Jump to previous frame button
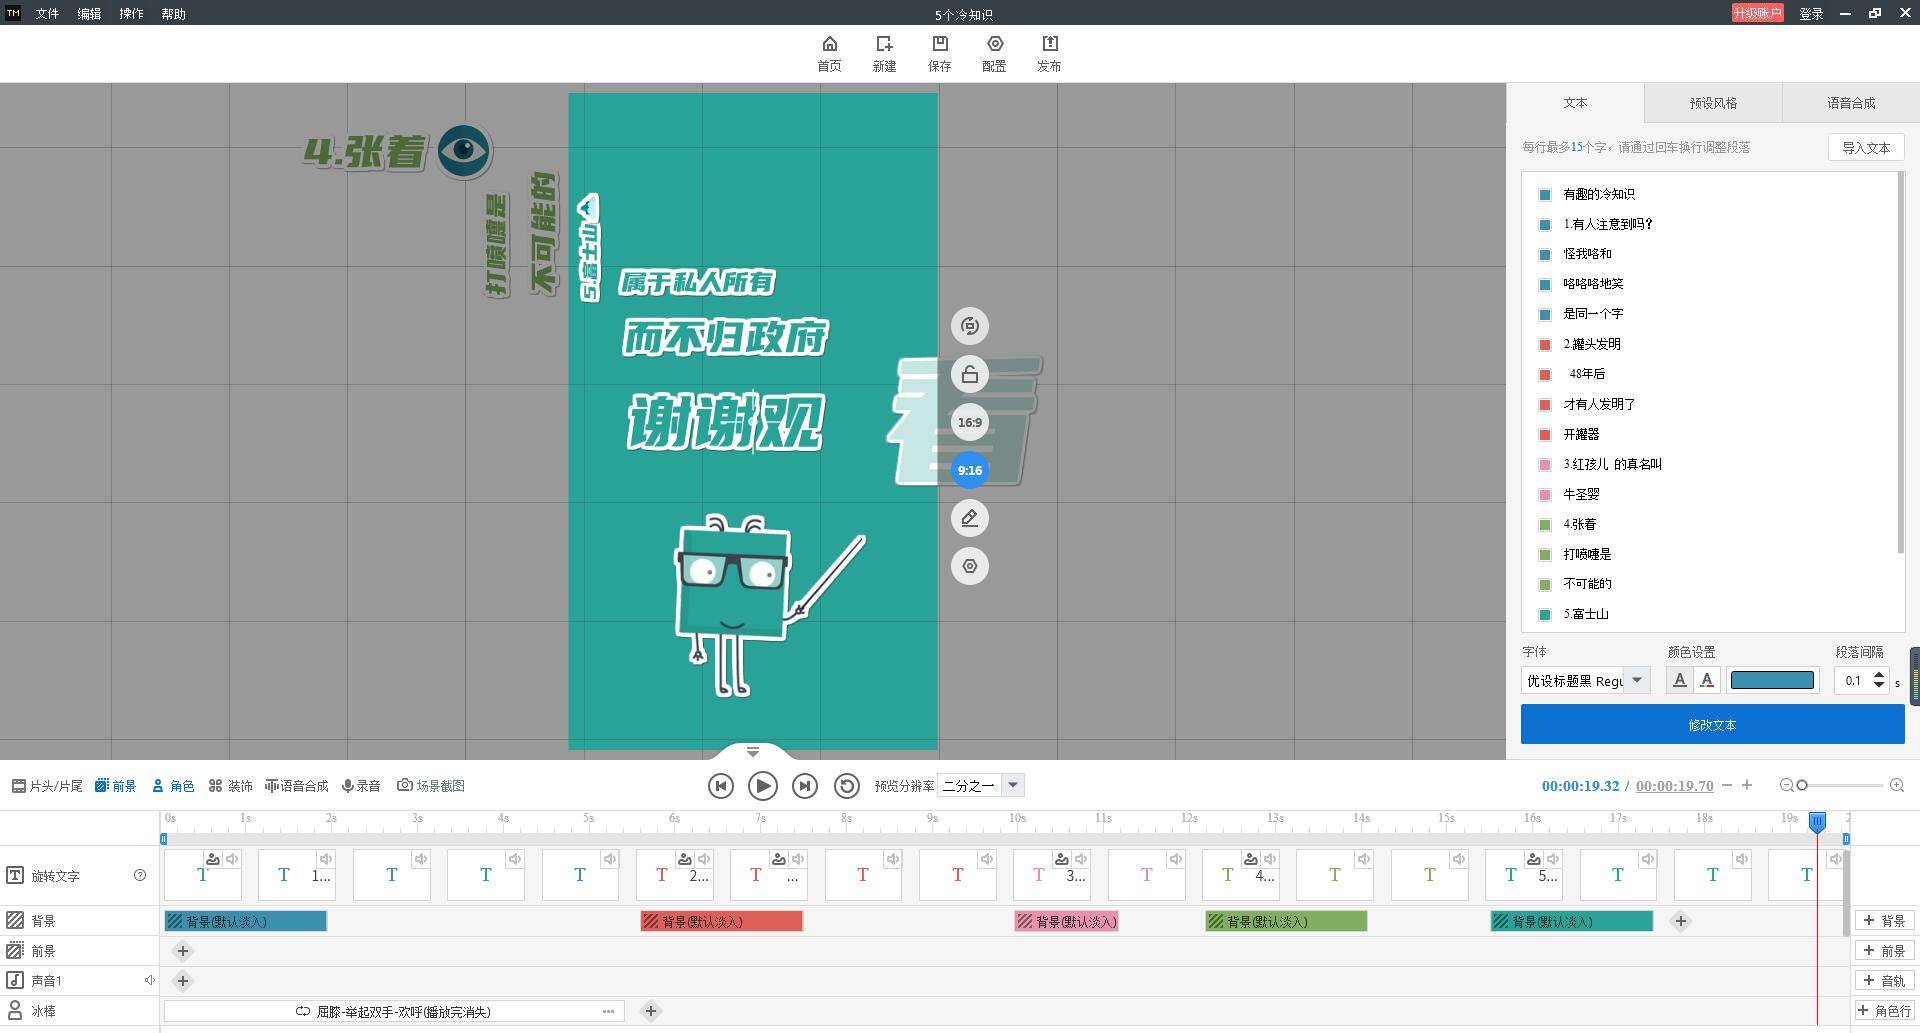The width and height of the screenshot is (1920, 1033). (720, 786)
